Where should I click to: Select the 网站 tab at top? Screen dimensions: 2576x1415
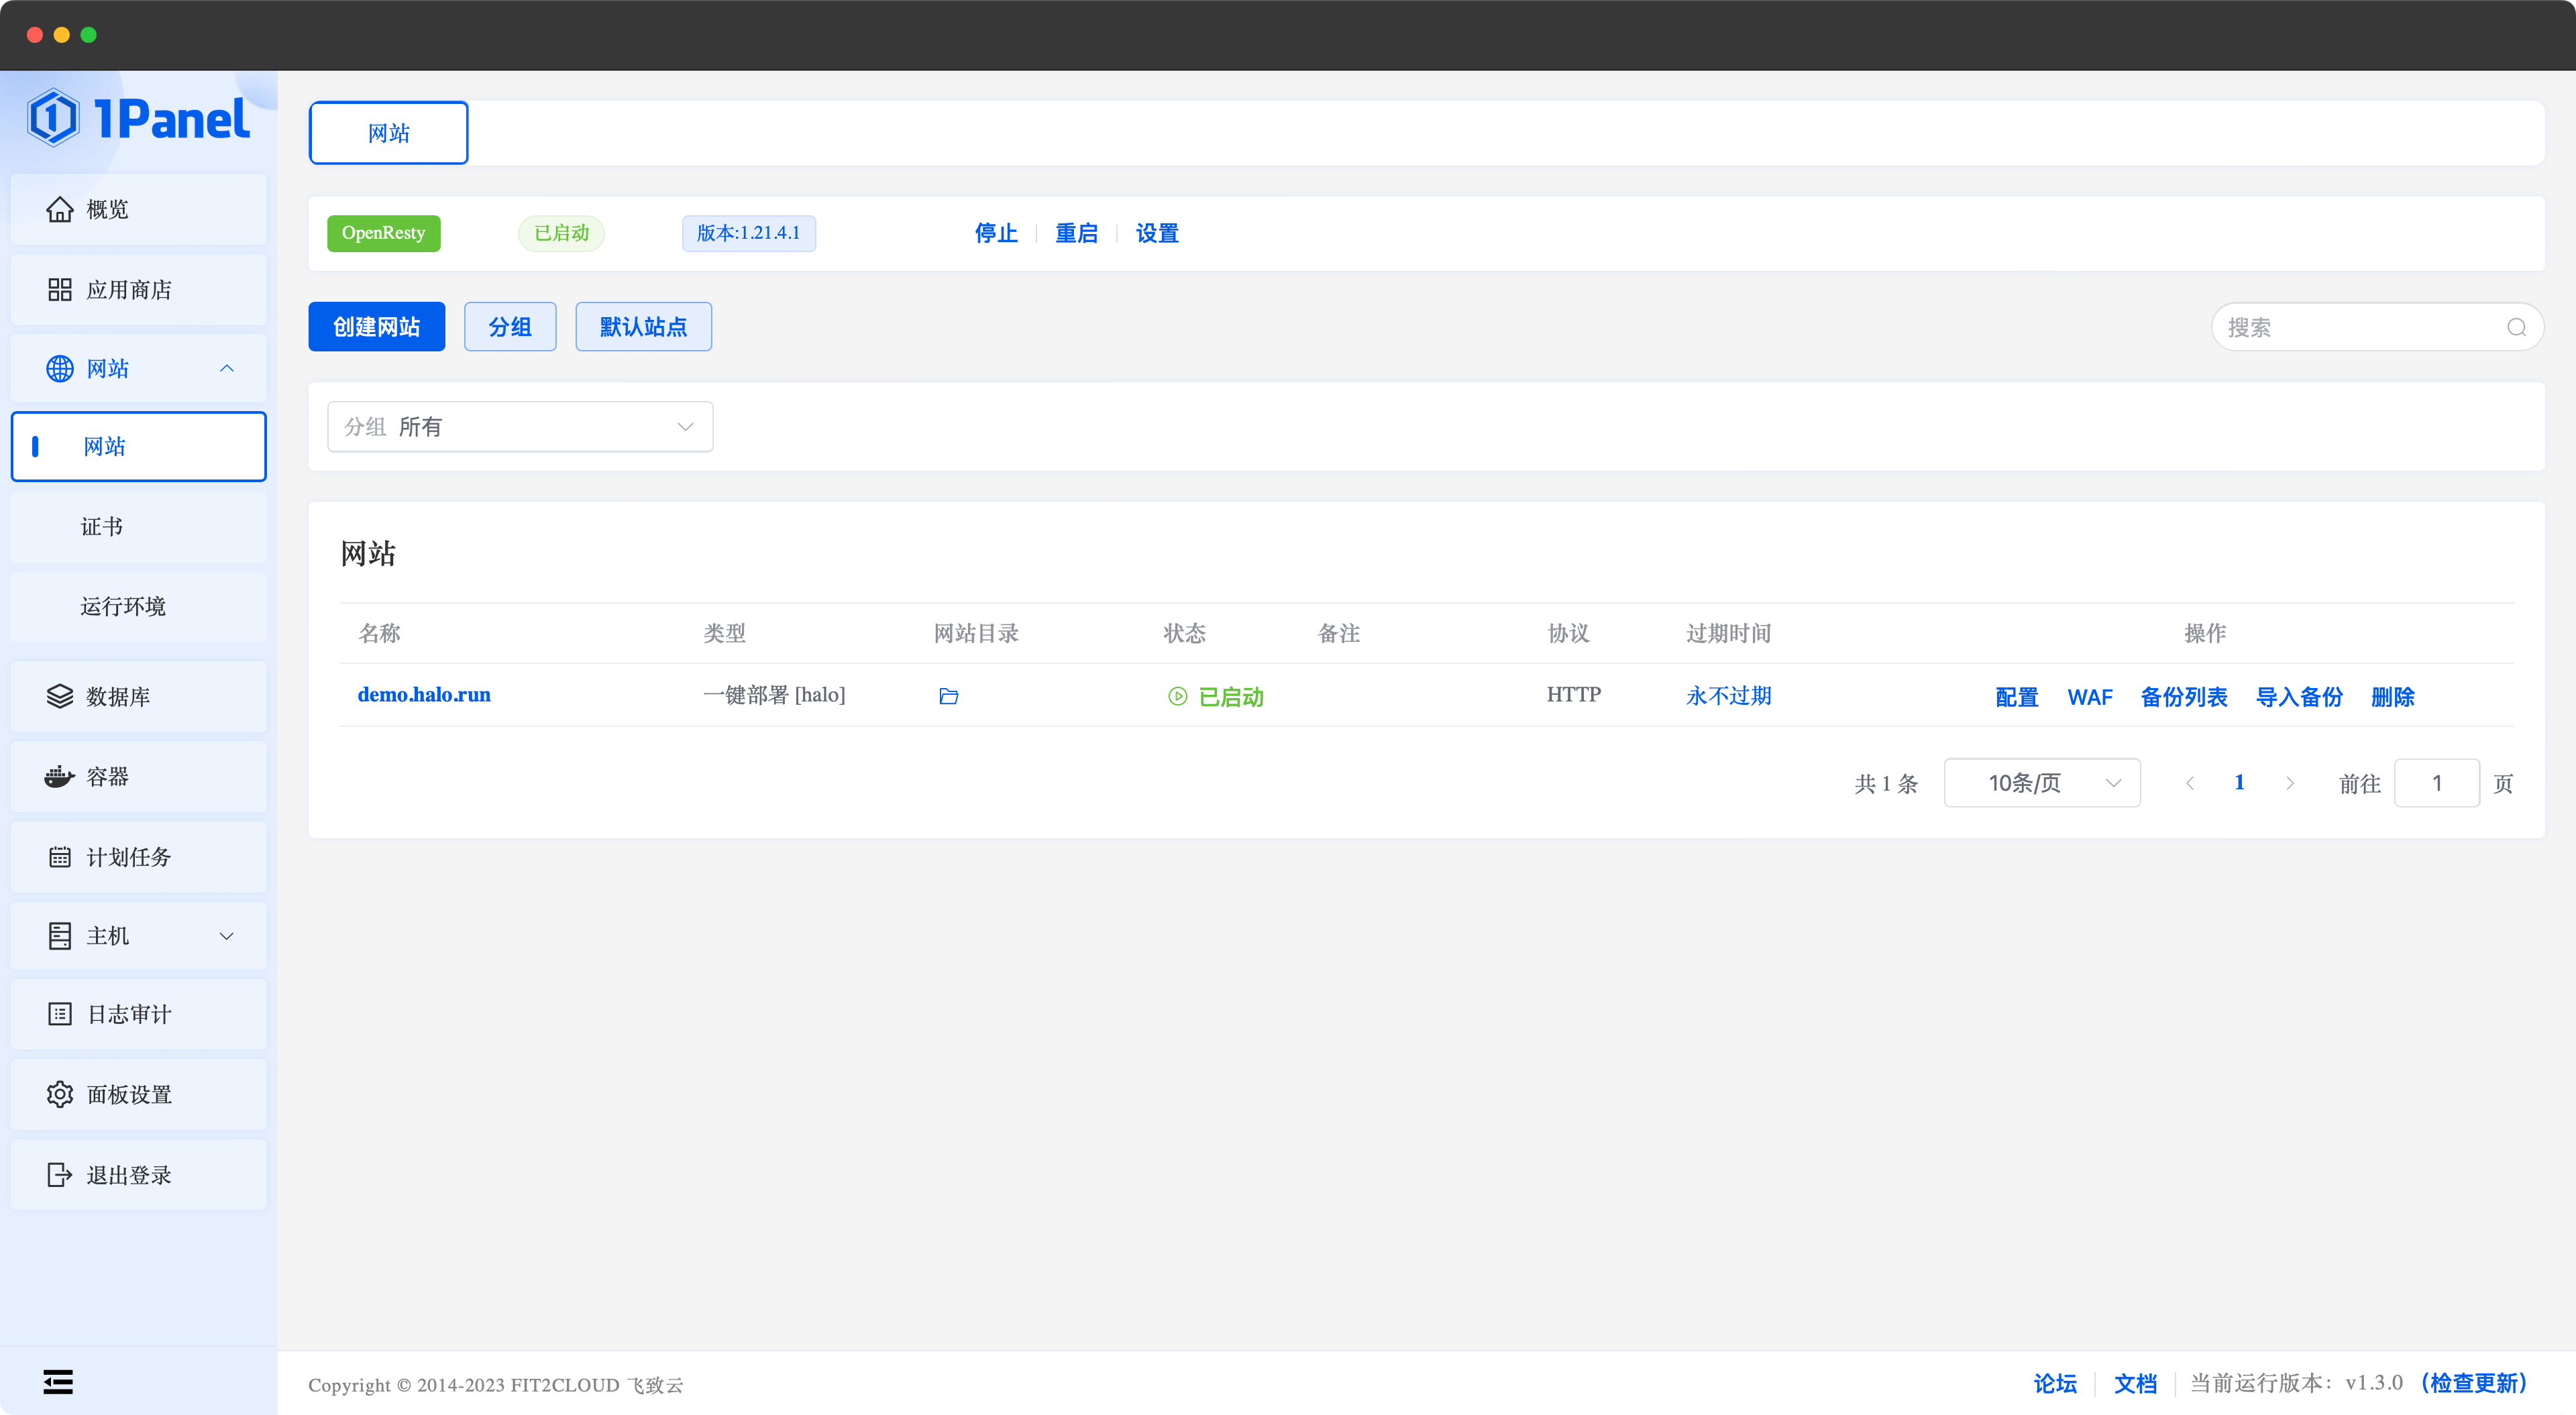point(388,133)
